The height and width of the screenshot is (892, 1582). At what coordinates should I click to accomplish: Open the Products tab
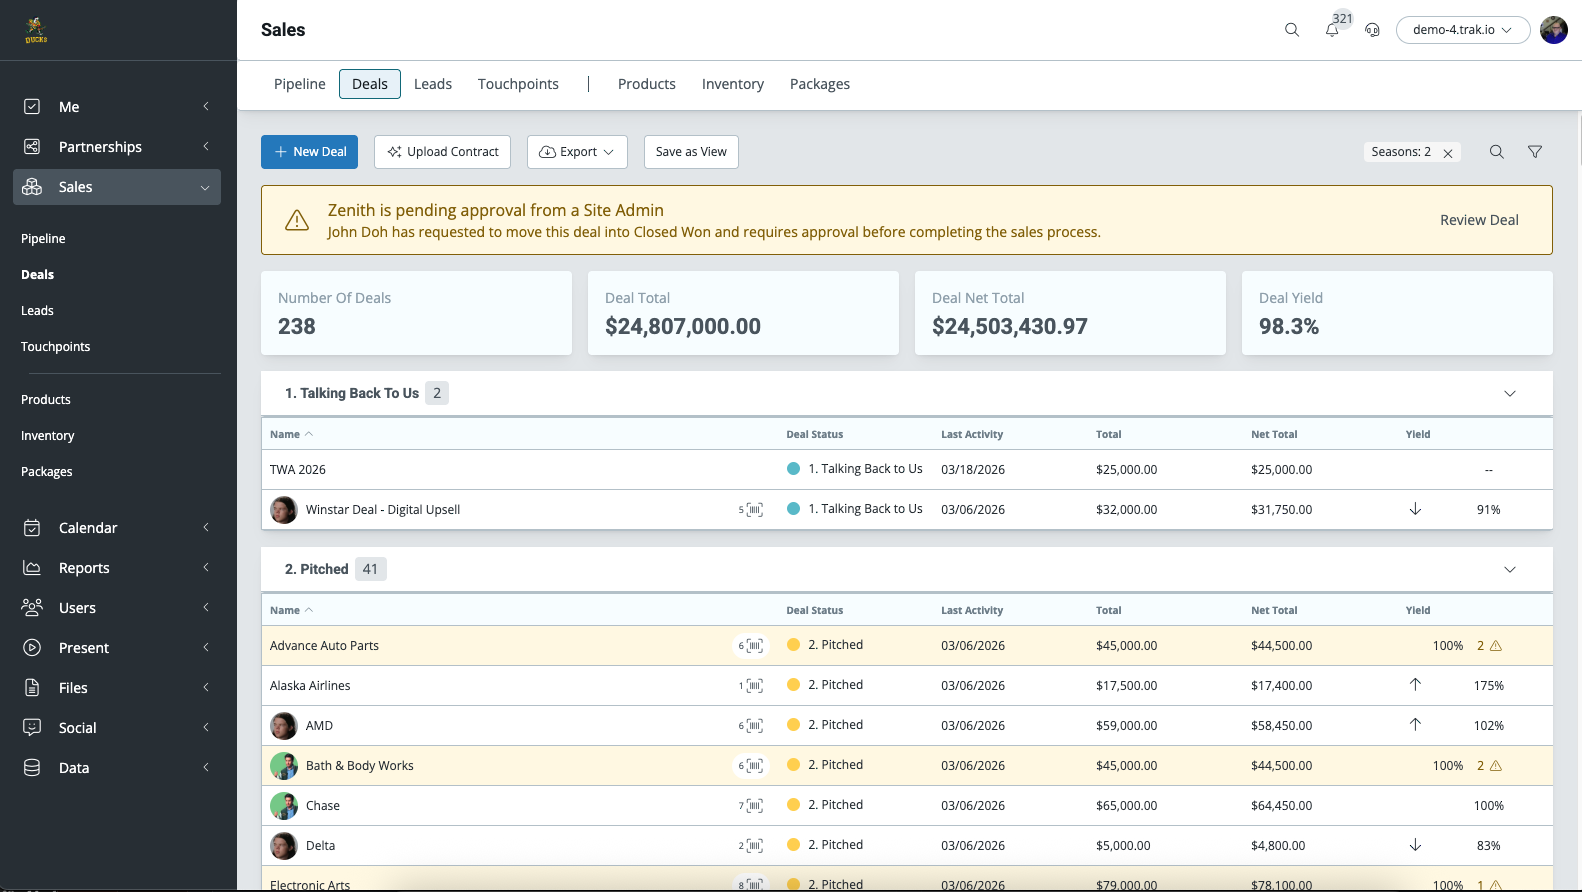pyautogui.click(x=647, y=84)
